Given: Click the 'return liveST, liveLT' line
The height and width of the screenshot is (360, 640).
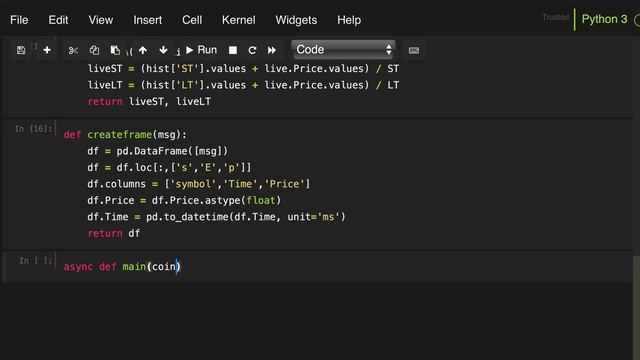Looking at the screenshot, I should pyautogui.click(x=149, y=102).
